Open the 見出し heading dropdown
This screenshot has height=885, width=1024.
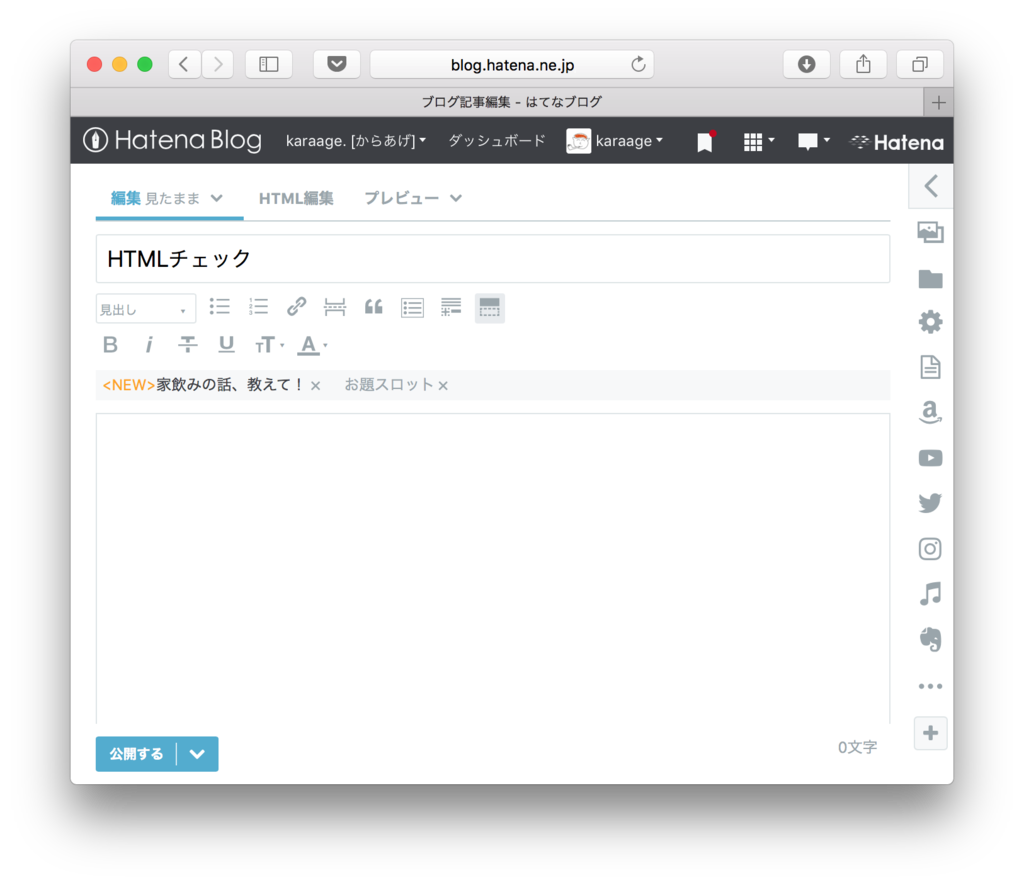click(145, 308)
